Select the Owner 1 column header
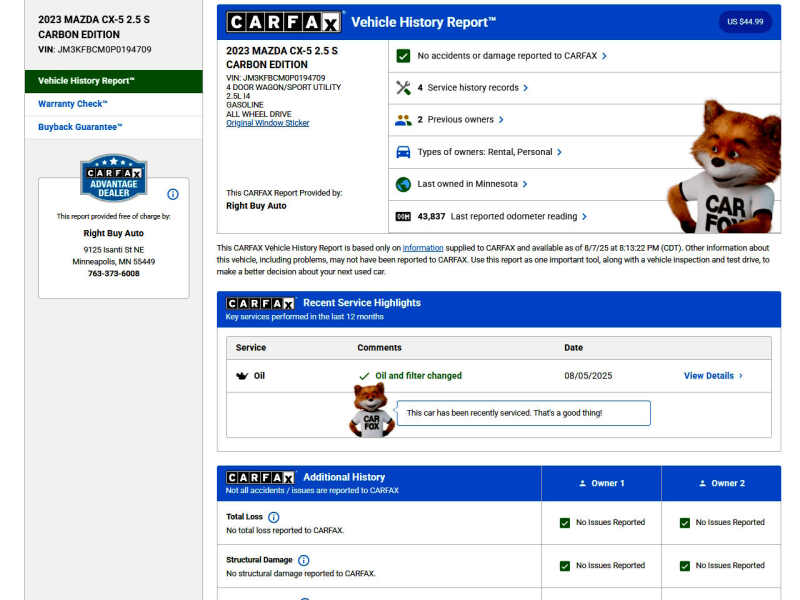Viewport: 800px width, 600px height. pos(602,483)
